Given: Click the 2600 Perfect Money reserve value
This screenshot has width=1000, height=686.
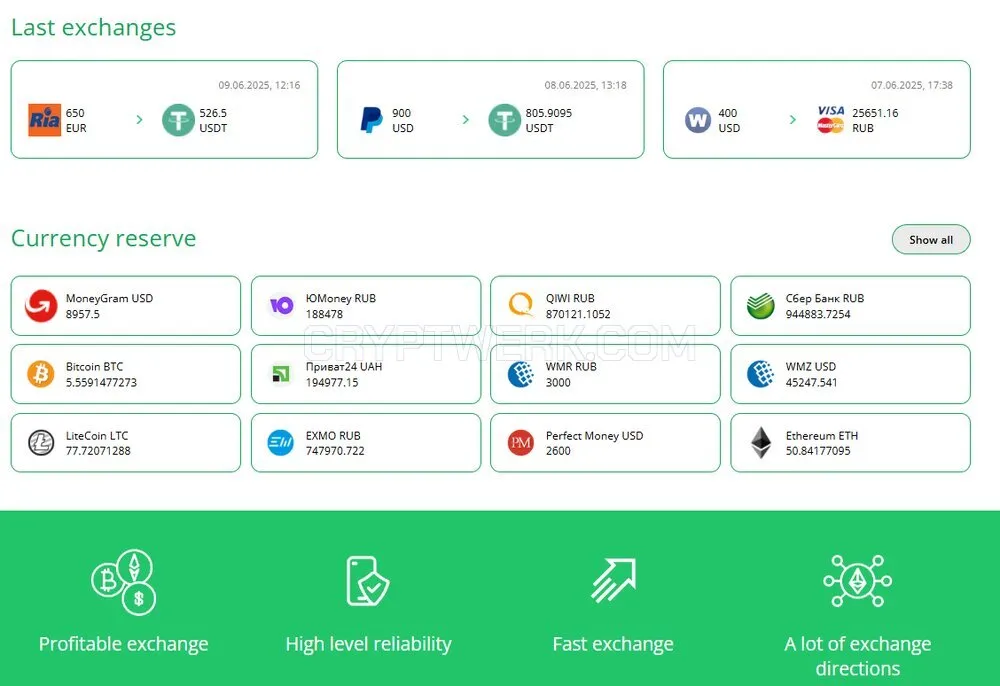Looking at the screenshot, I should (x=558, y=451).
